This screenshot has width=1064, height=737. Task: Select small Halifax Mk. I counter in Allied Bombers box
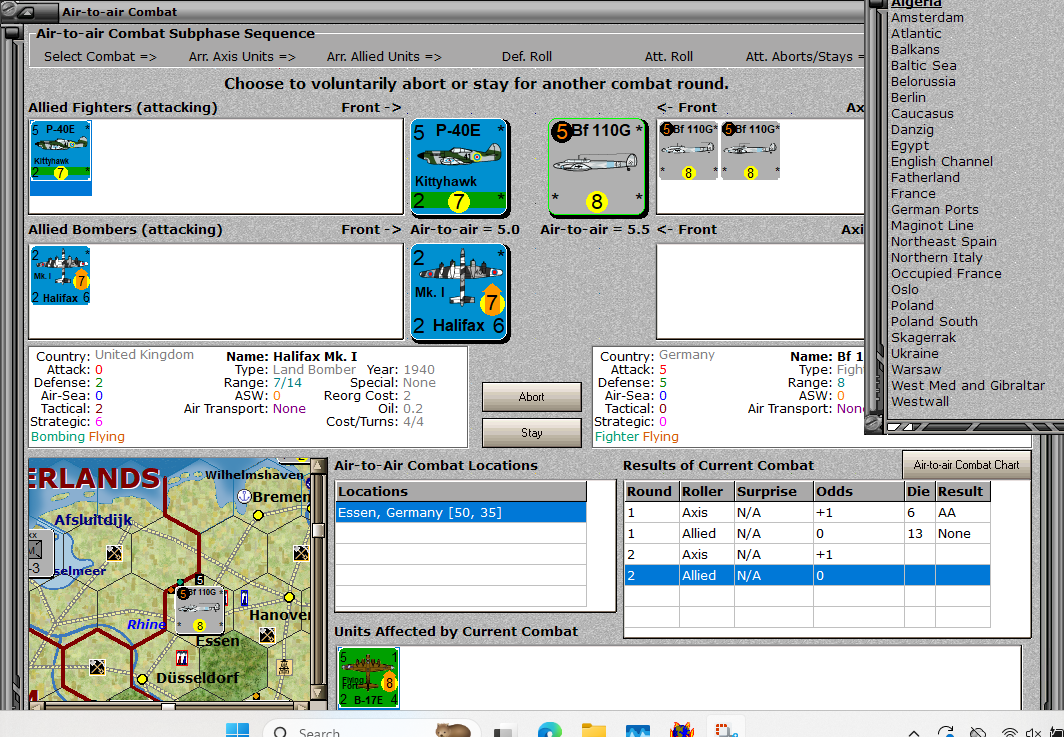[x=60, y=276]
